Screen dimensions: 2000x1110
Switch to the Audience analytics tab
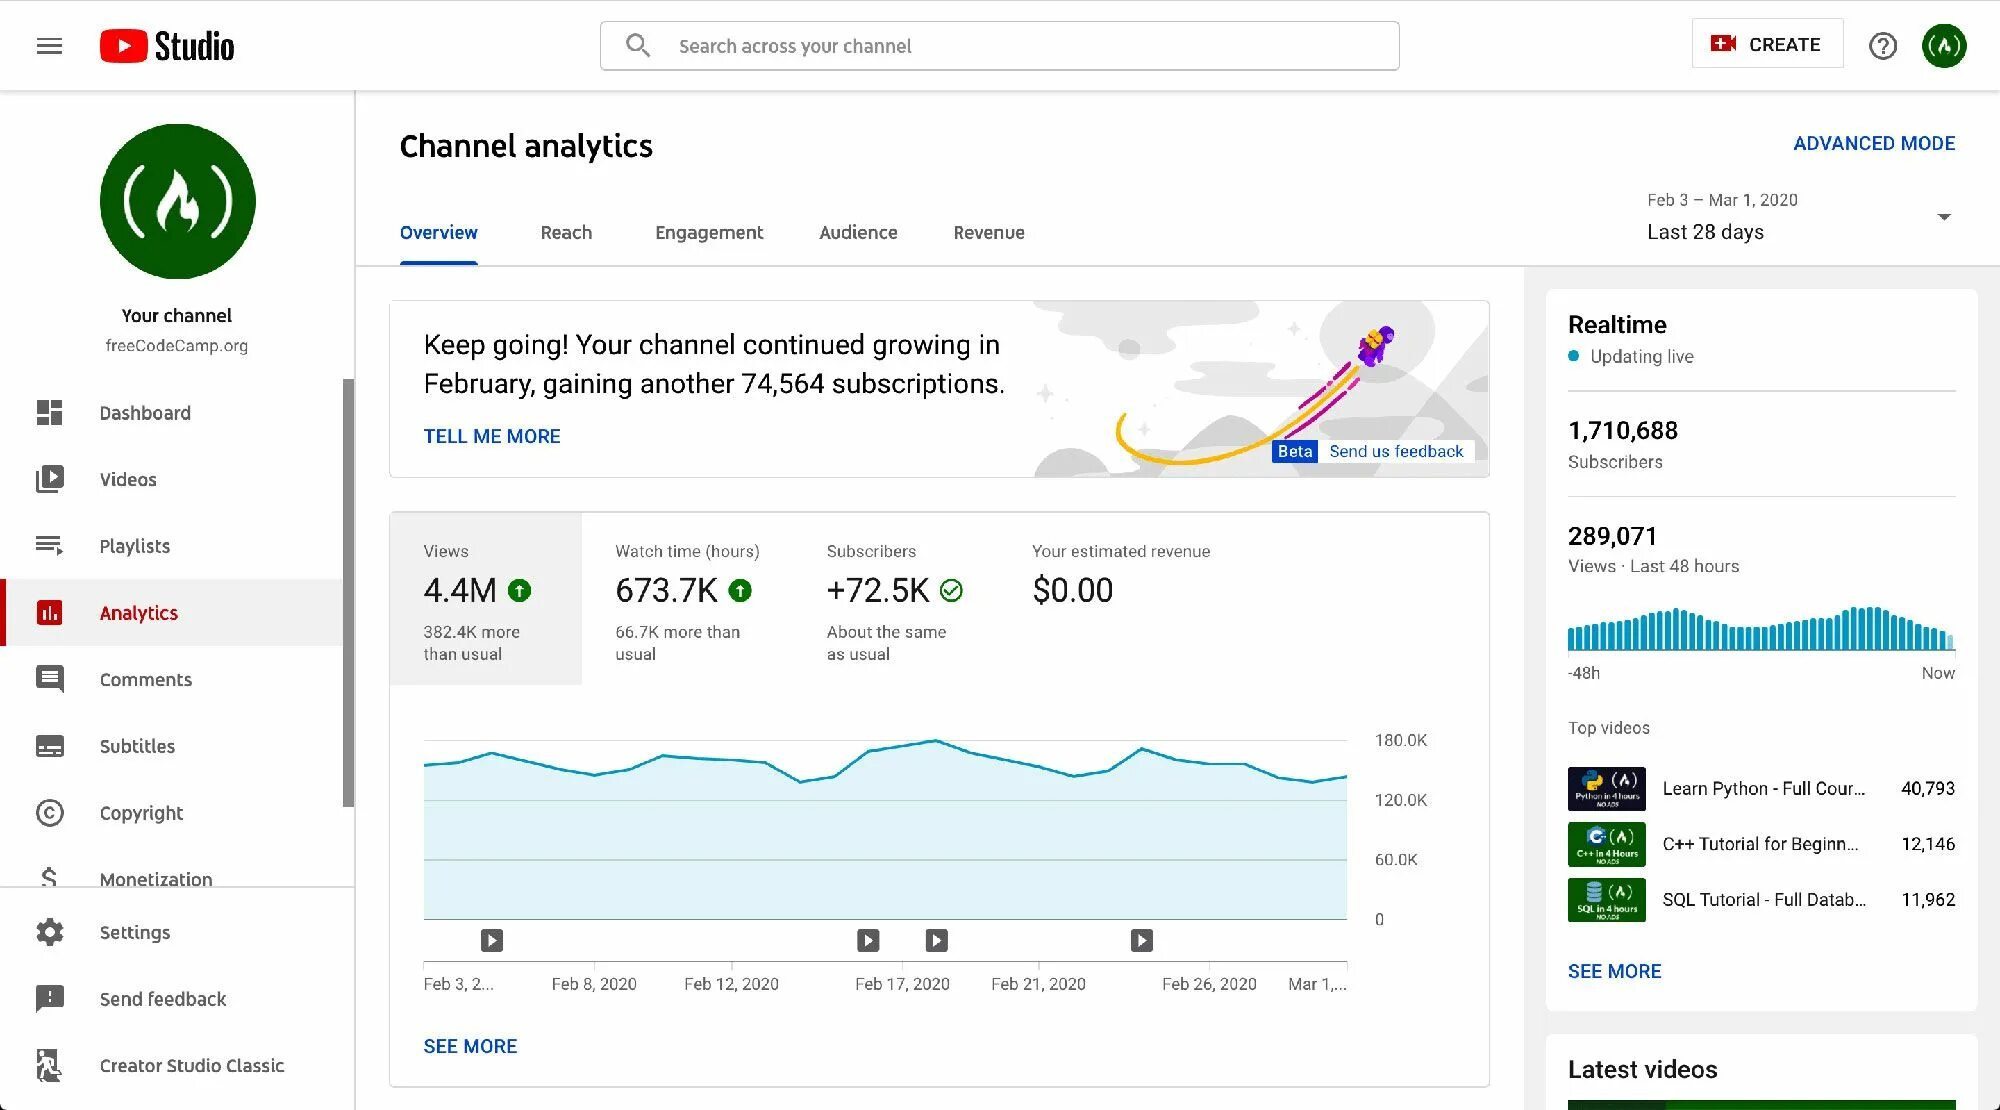click(x=857, y=231)
